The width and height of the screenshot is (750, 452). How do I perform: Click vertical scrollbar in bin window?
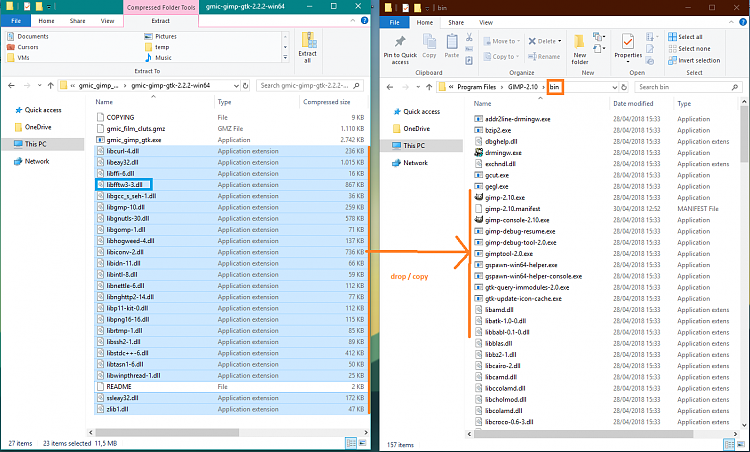click(x=744, y=134)
